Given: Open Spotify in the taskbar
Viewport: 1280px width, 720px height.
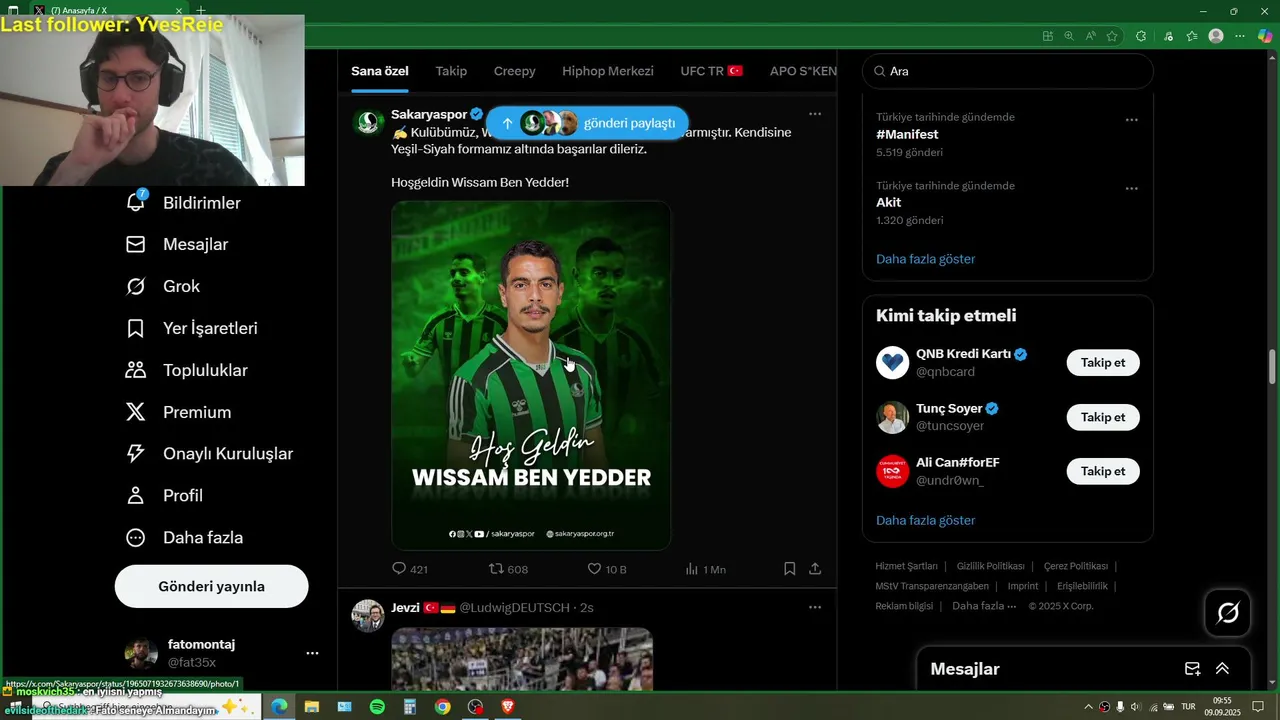Looking at the screenshot, I should (x=377, y=707).
